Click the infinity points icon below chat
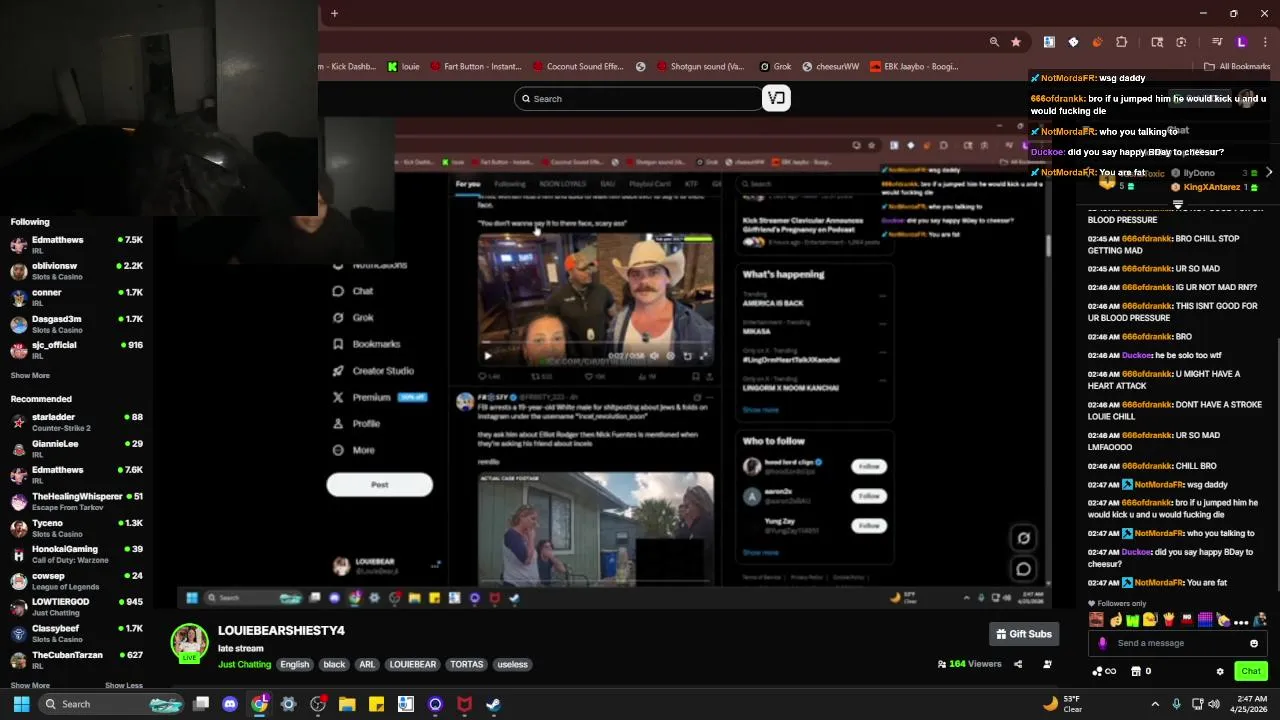The height and width of the screenshot is (720, 1280). [1105, 671]
